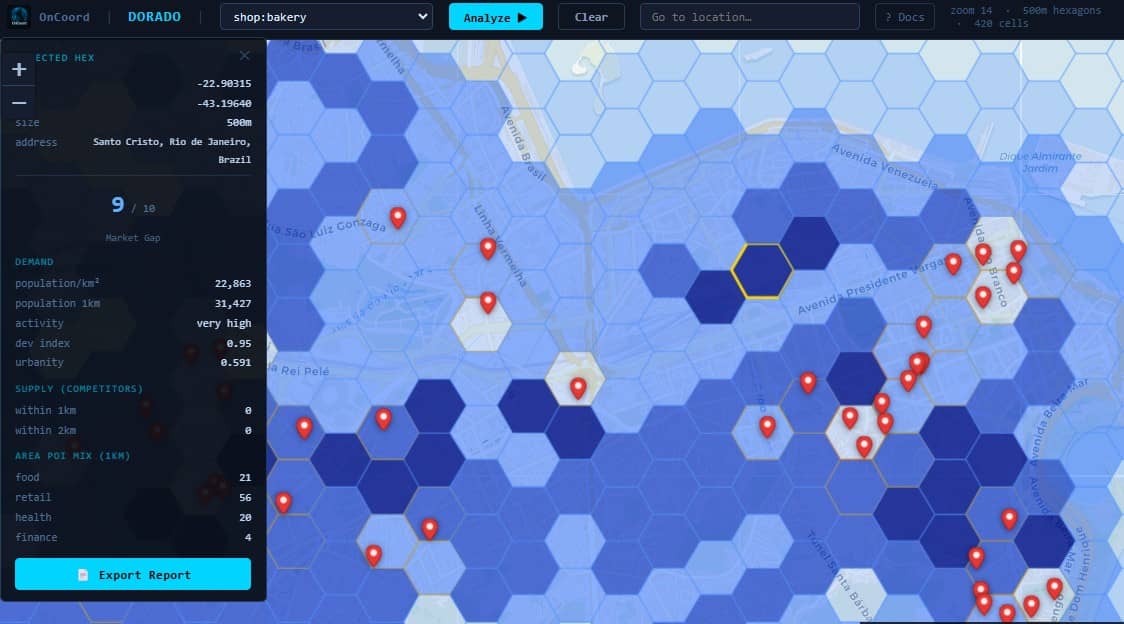Click the 420 cells status text
This screenshot has height=624, width=1124.
point(1001,24)
